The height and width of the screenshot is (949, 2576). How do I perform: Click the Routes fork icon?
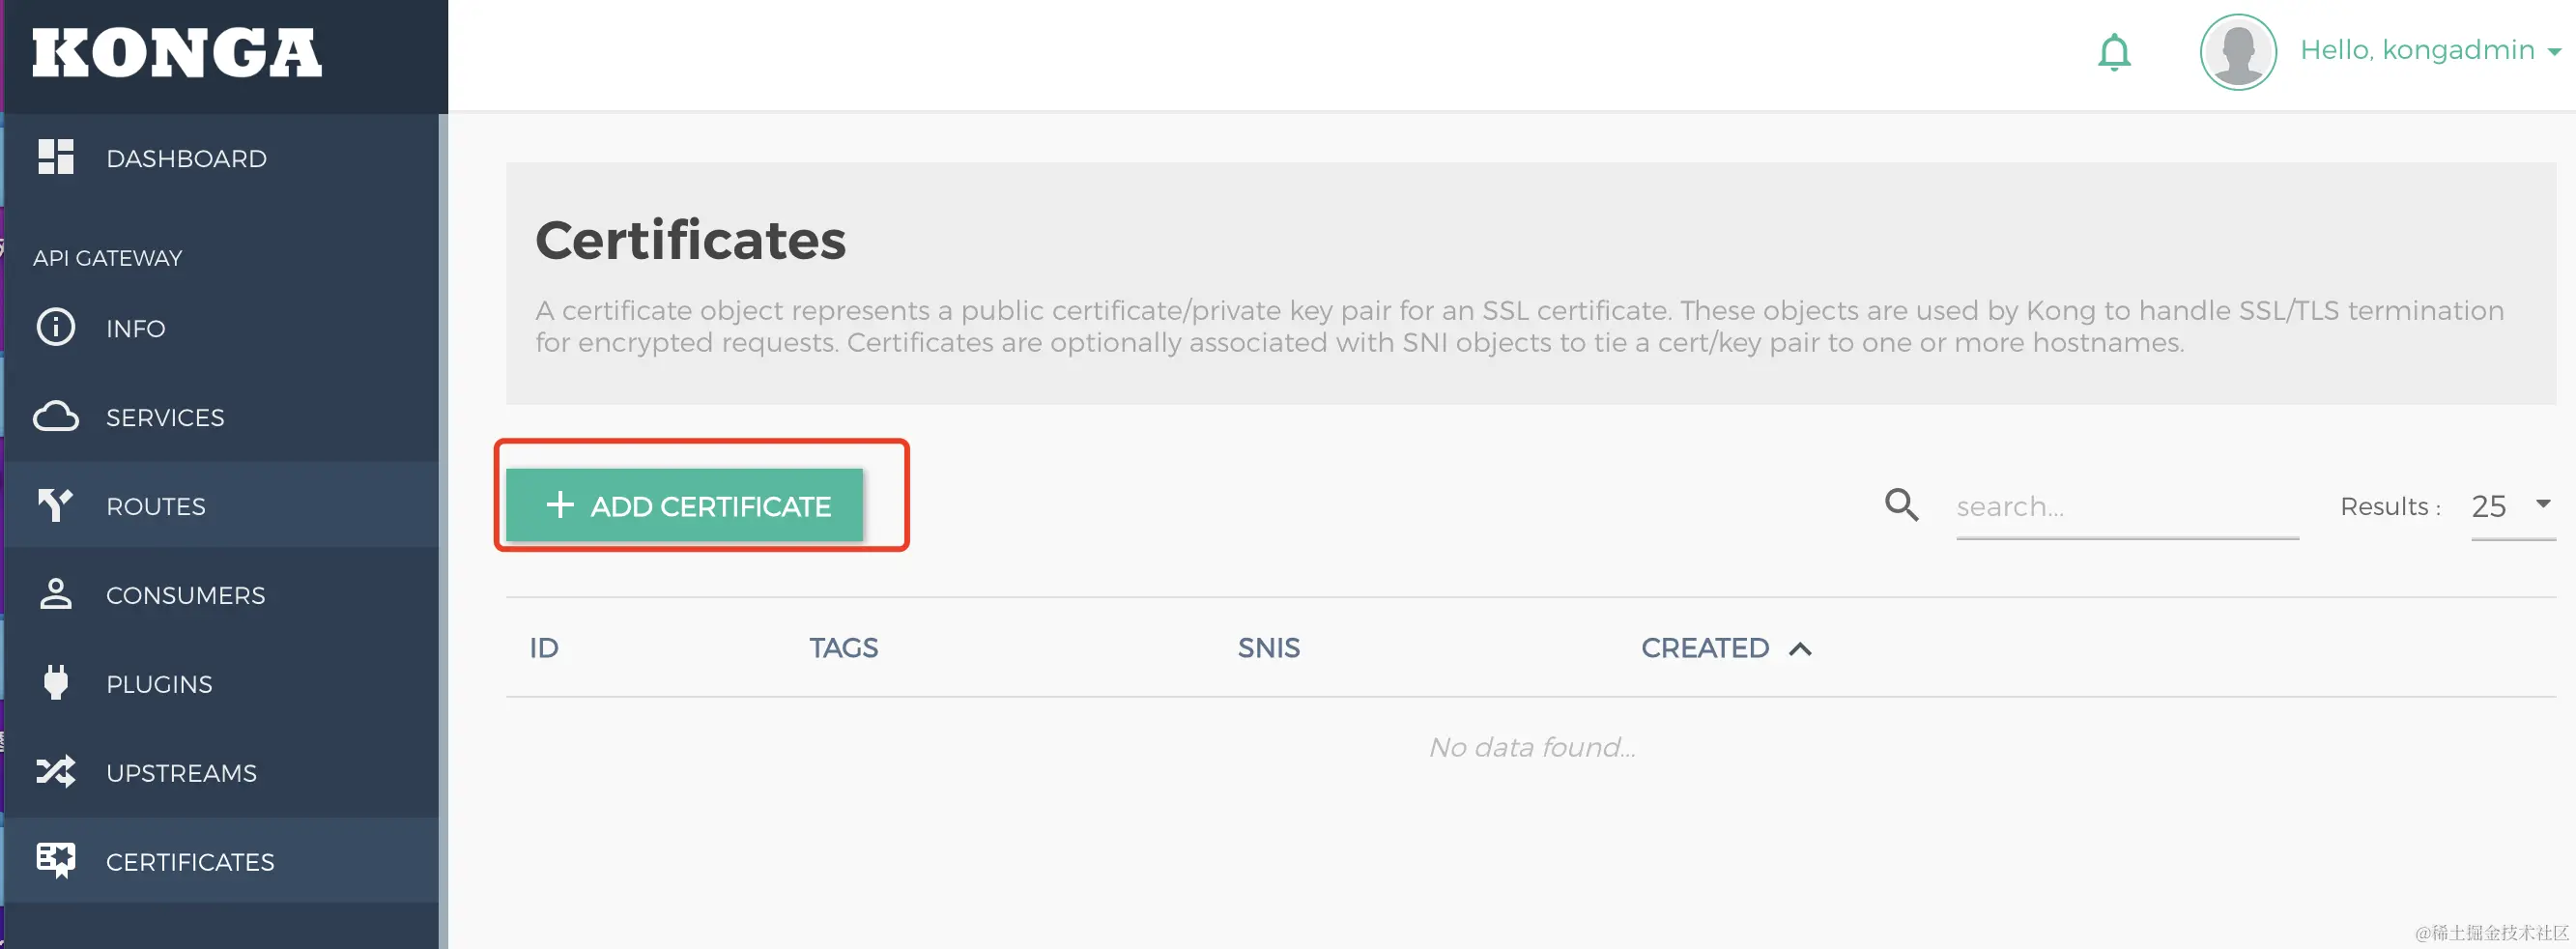point(56,505)
